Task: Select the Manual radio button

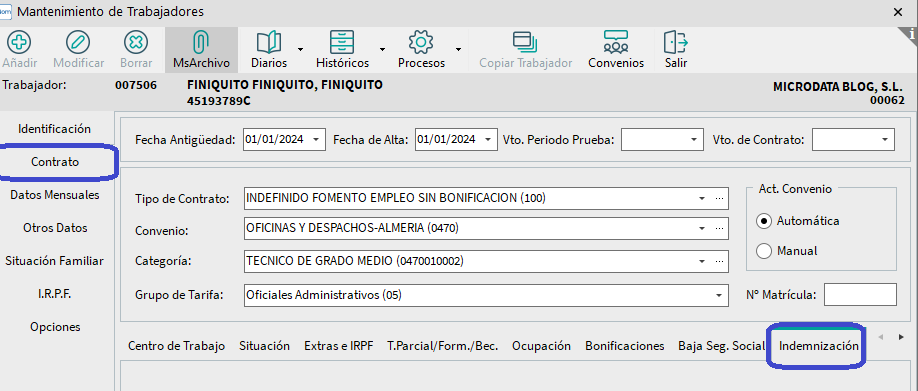Action: click(x=764, y=251)
